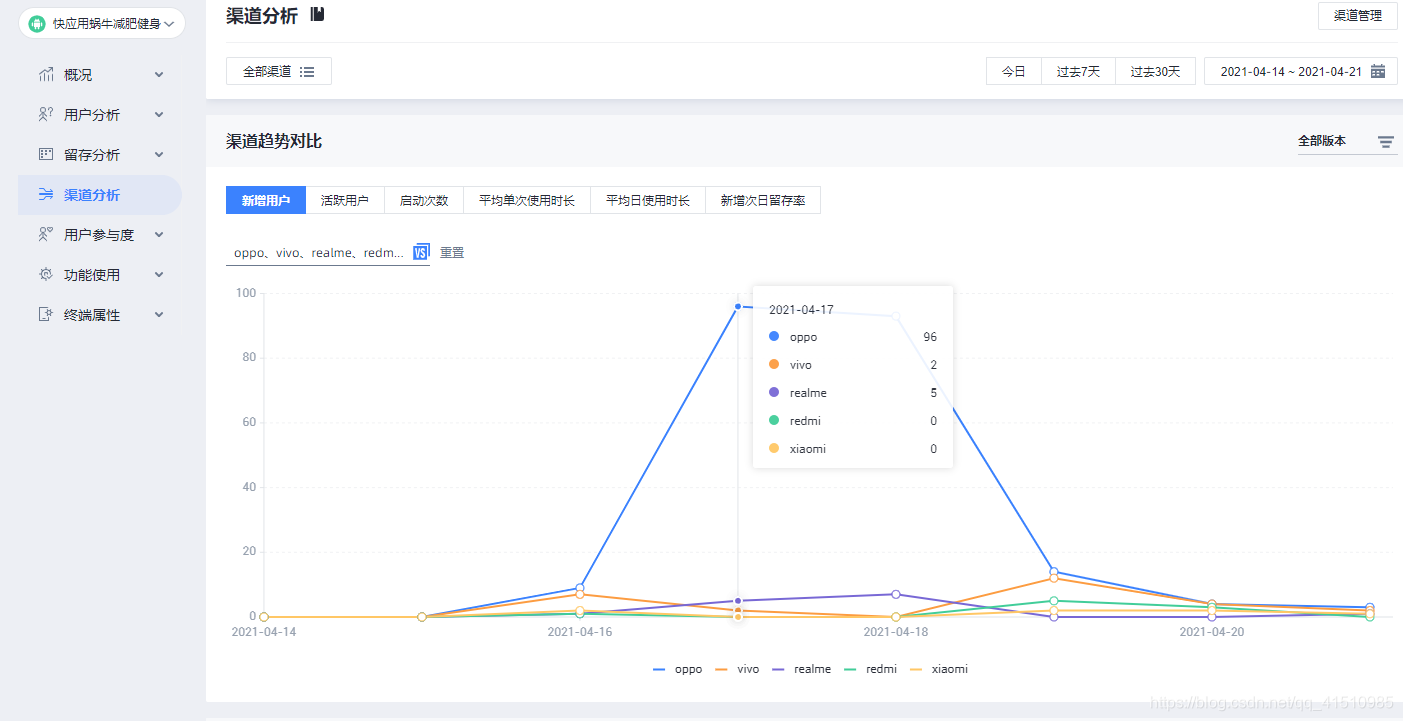
Task: Open the 全部版本 version dropdown
Action: pos(1347,141)
